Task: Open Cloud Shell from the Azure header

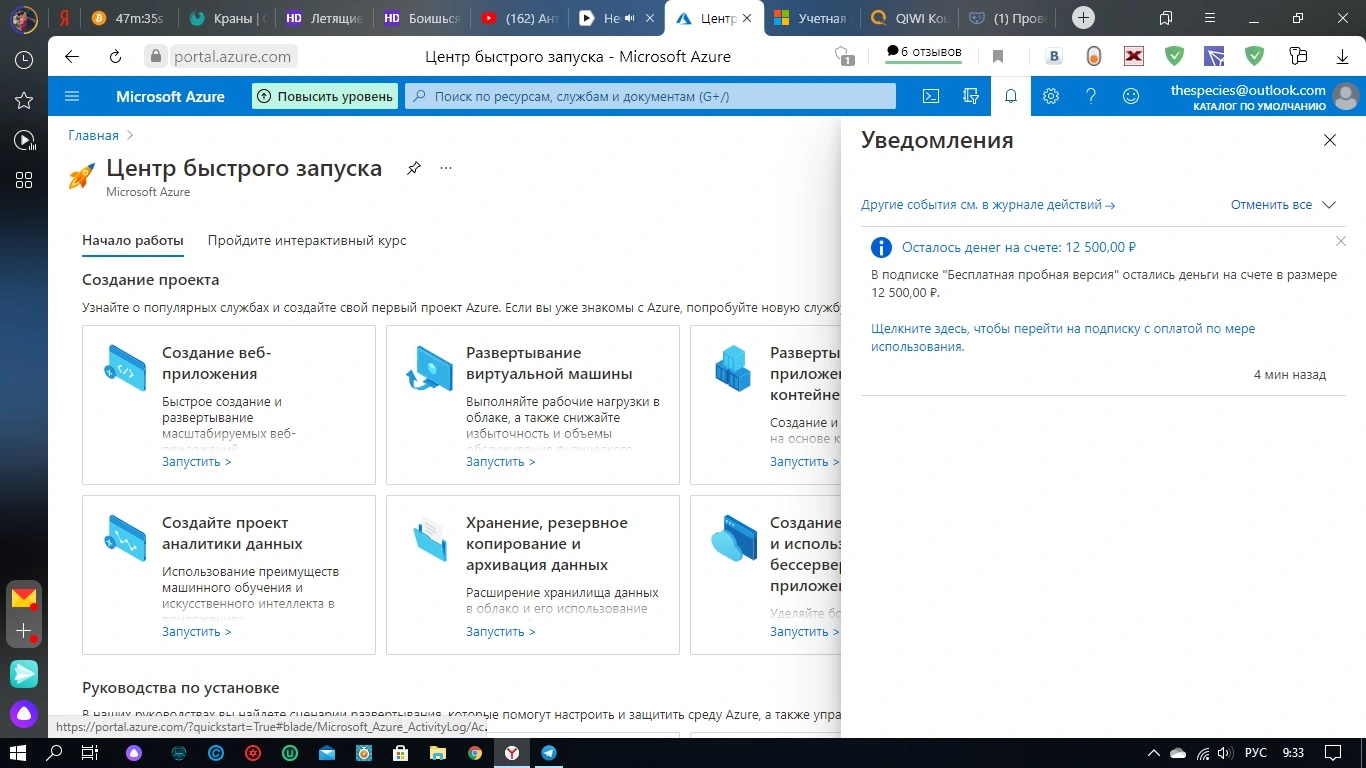Action: pyautogui.click(x=930, y=96)
